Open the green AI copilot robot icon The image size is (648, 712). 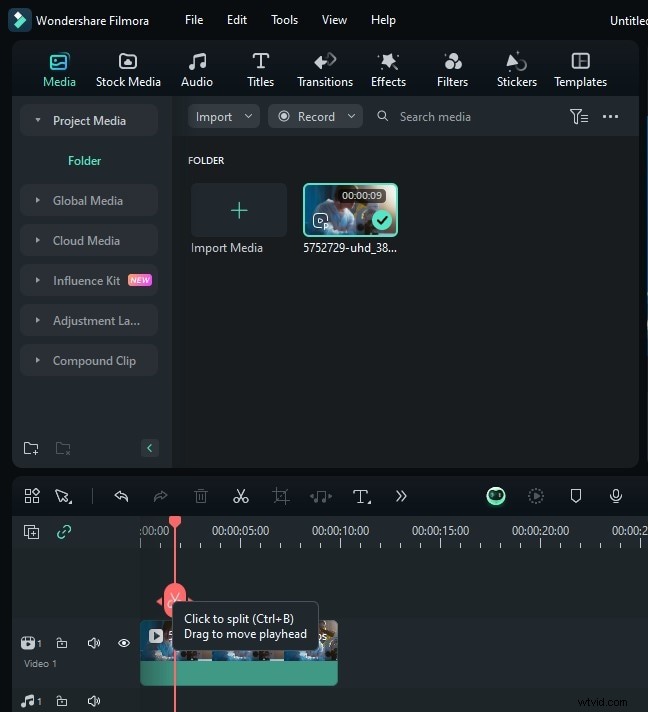[x=496, y=496]
